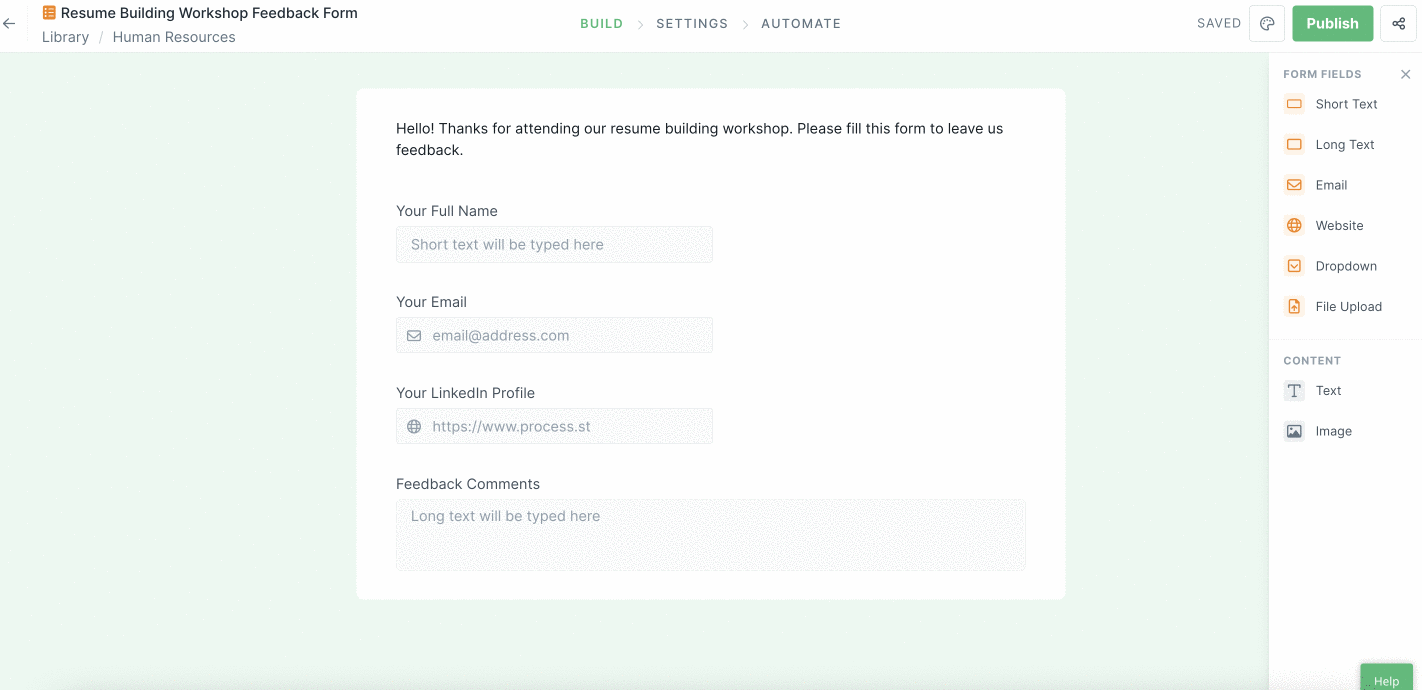The width and height of the screenshot is (1422, 690).
Task: Add a Website field icon
Action: coord(1294,226)
